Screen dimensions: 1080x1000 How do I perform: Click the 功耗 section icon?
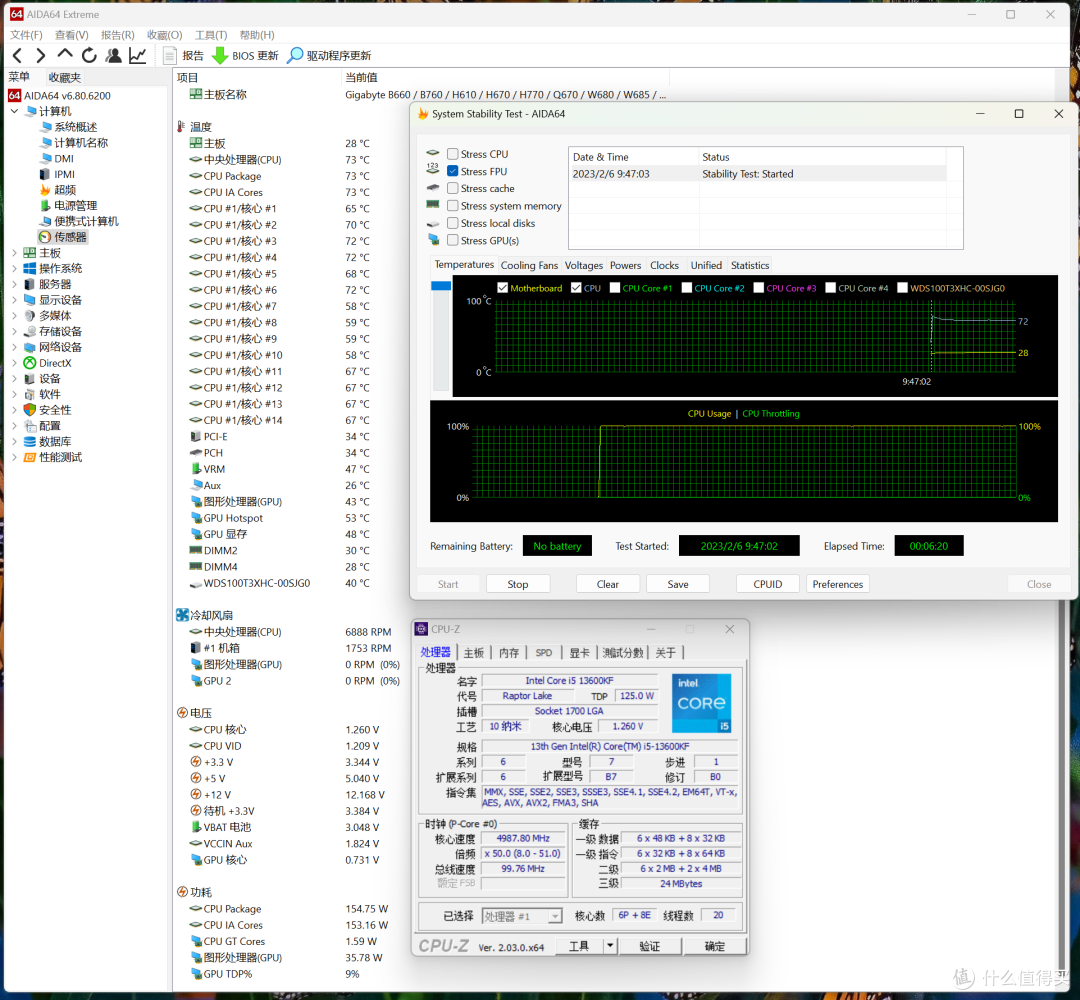click(x=183, y=892)
